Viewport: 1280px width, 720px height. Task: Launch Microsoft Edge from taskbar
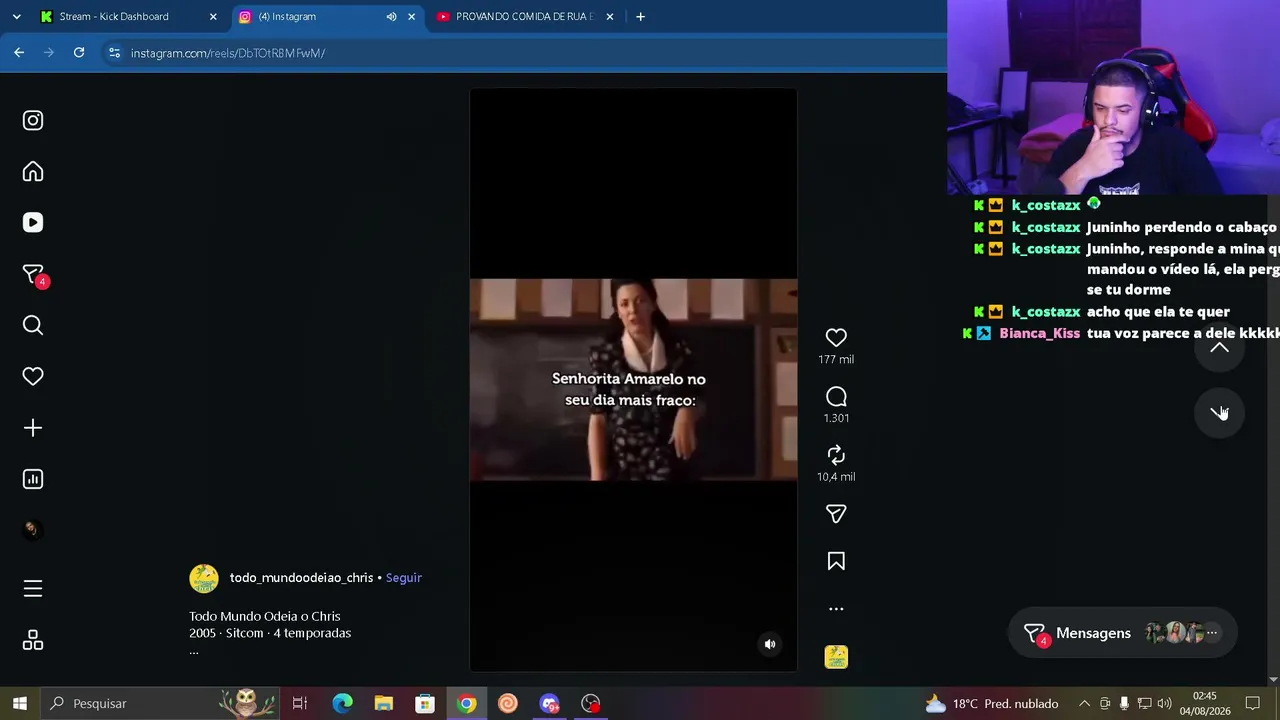[x=342, y=704]
